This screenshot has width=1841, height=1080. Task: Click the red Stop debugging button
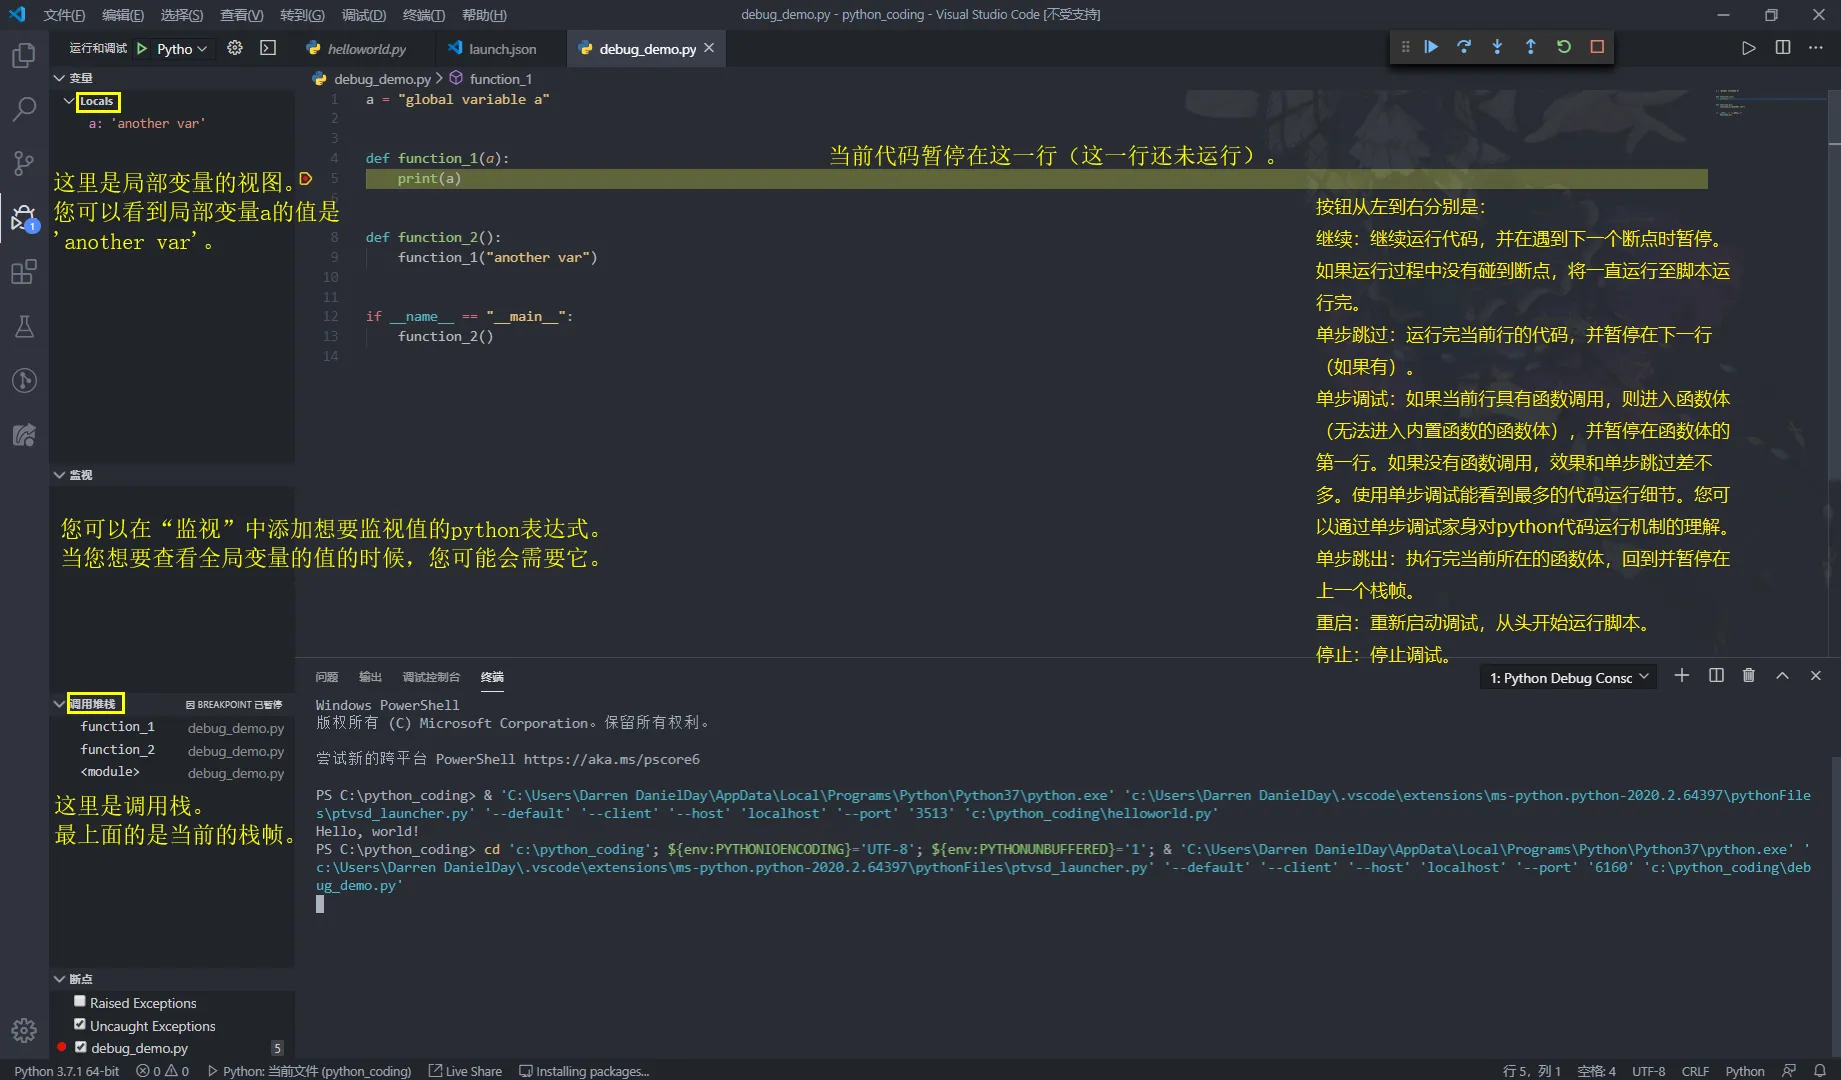[1597, 47]
